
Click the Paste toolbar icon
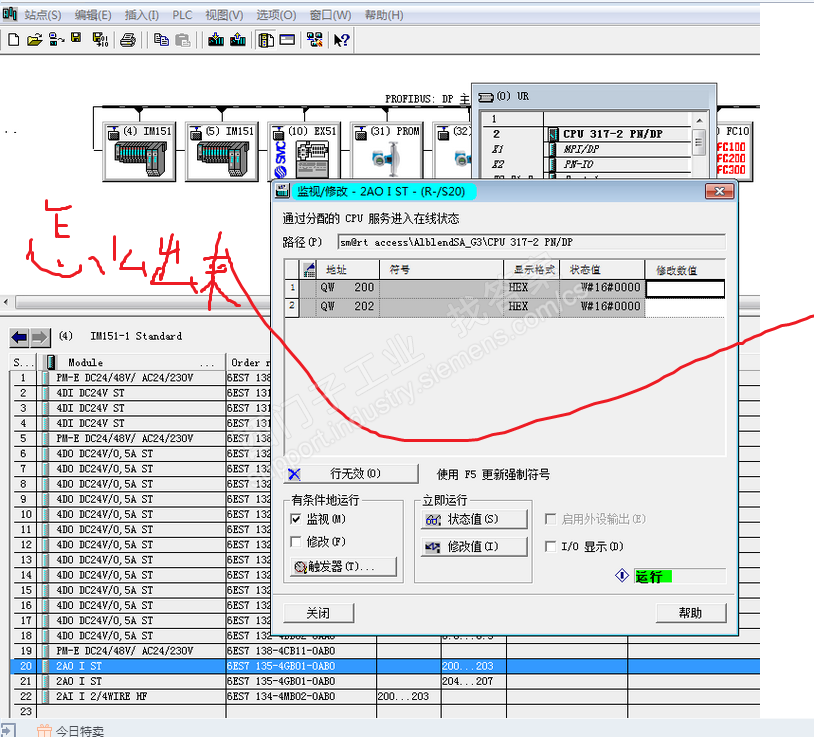(x=182, y=39)
